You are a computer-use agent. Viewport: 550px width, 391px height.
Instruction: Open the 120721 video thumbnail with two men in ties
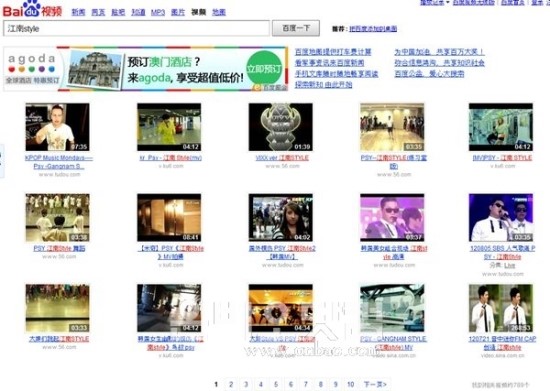tap(501, 308)
